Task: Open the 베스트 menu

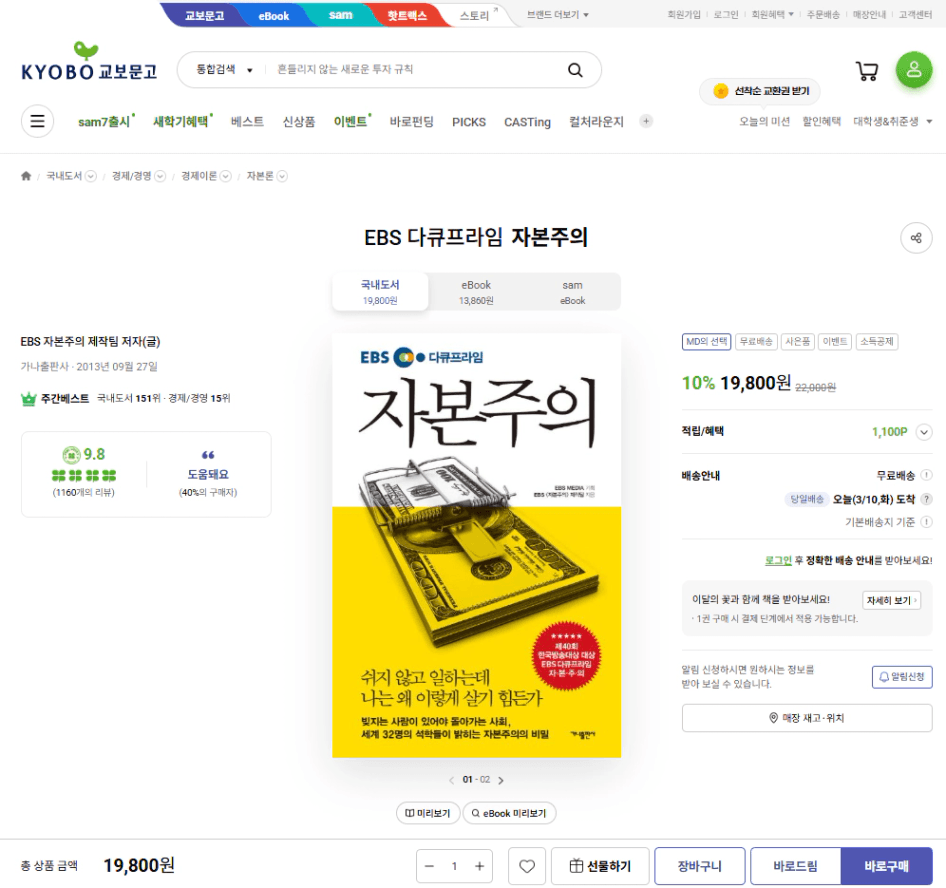Action: [247, 122]
